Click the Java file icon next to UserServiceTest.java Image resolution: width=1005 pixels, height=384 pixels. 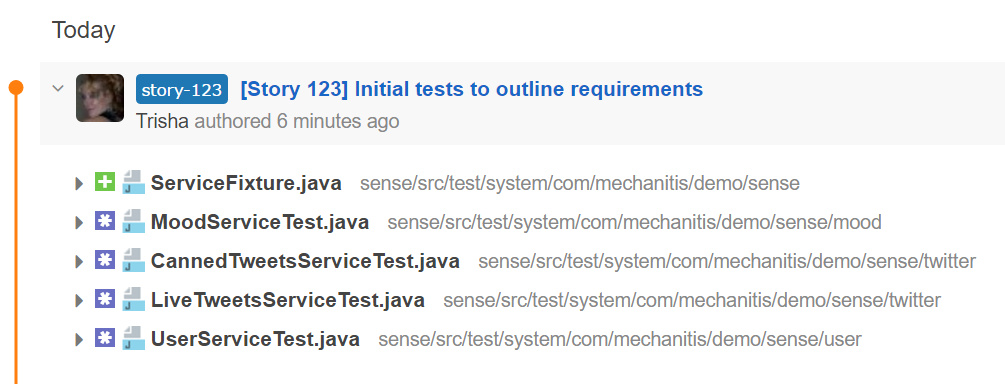(133, 338)
